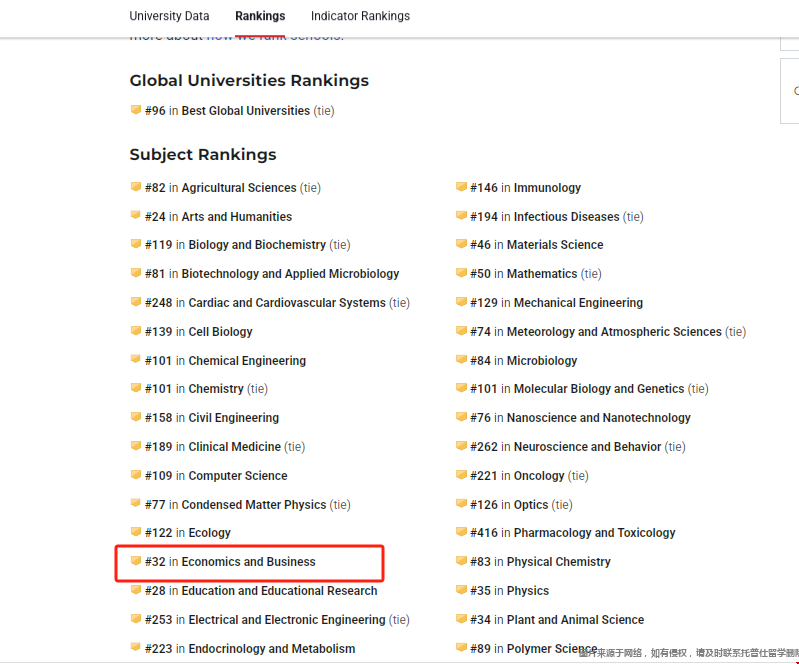Open Electrical and Electronic Engineering ranking
Viewport: 799px width, 664px height.
point(287,620)
